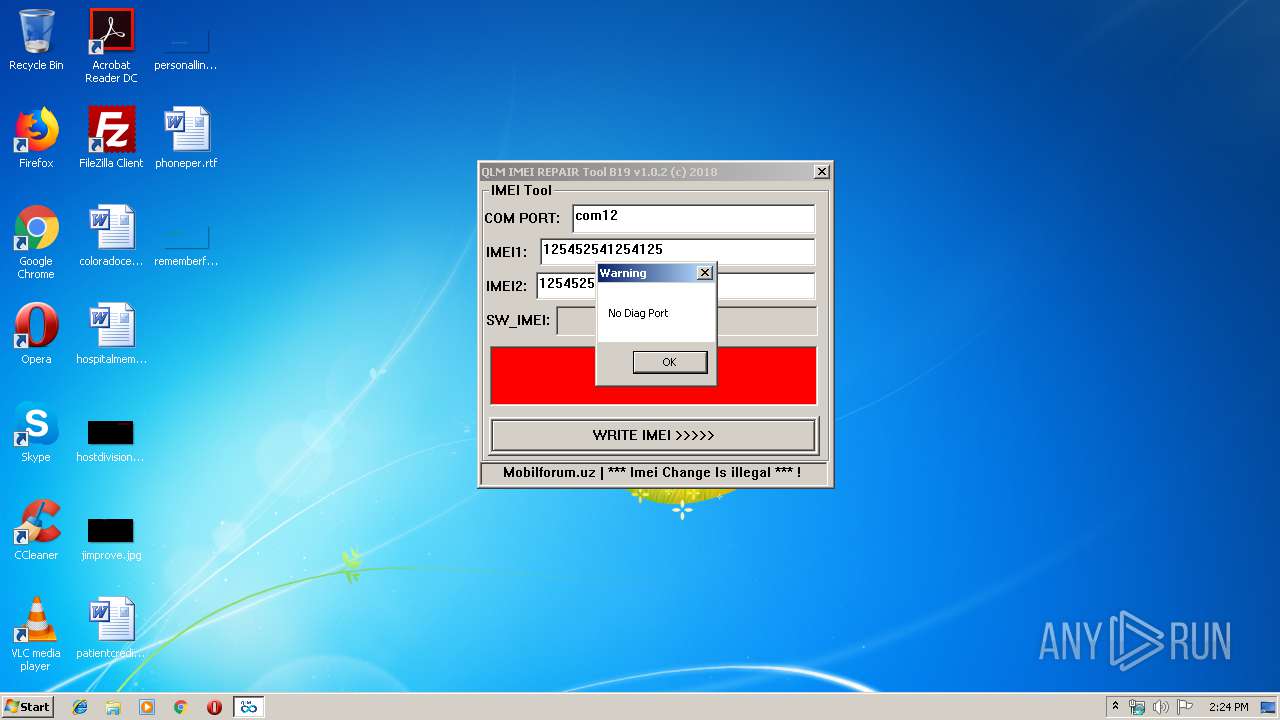Open Windows Media Player taskbar icon

coord(147,707)
